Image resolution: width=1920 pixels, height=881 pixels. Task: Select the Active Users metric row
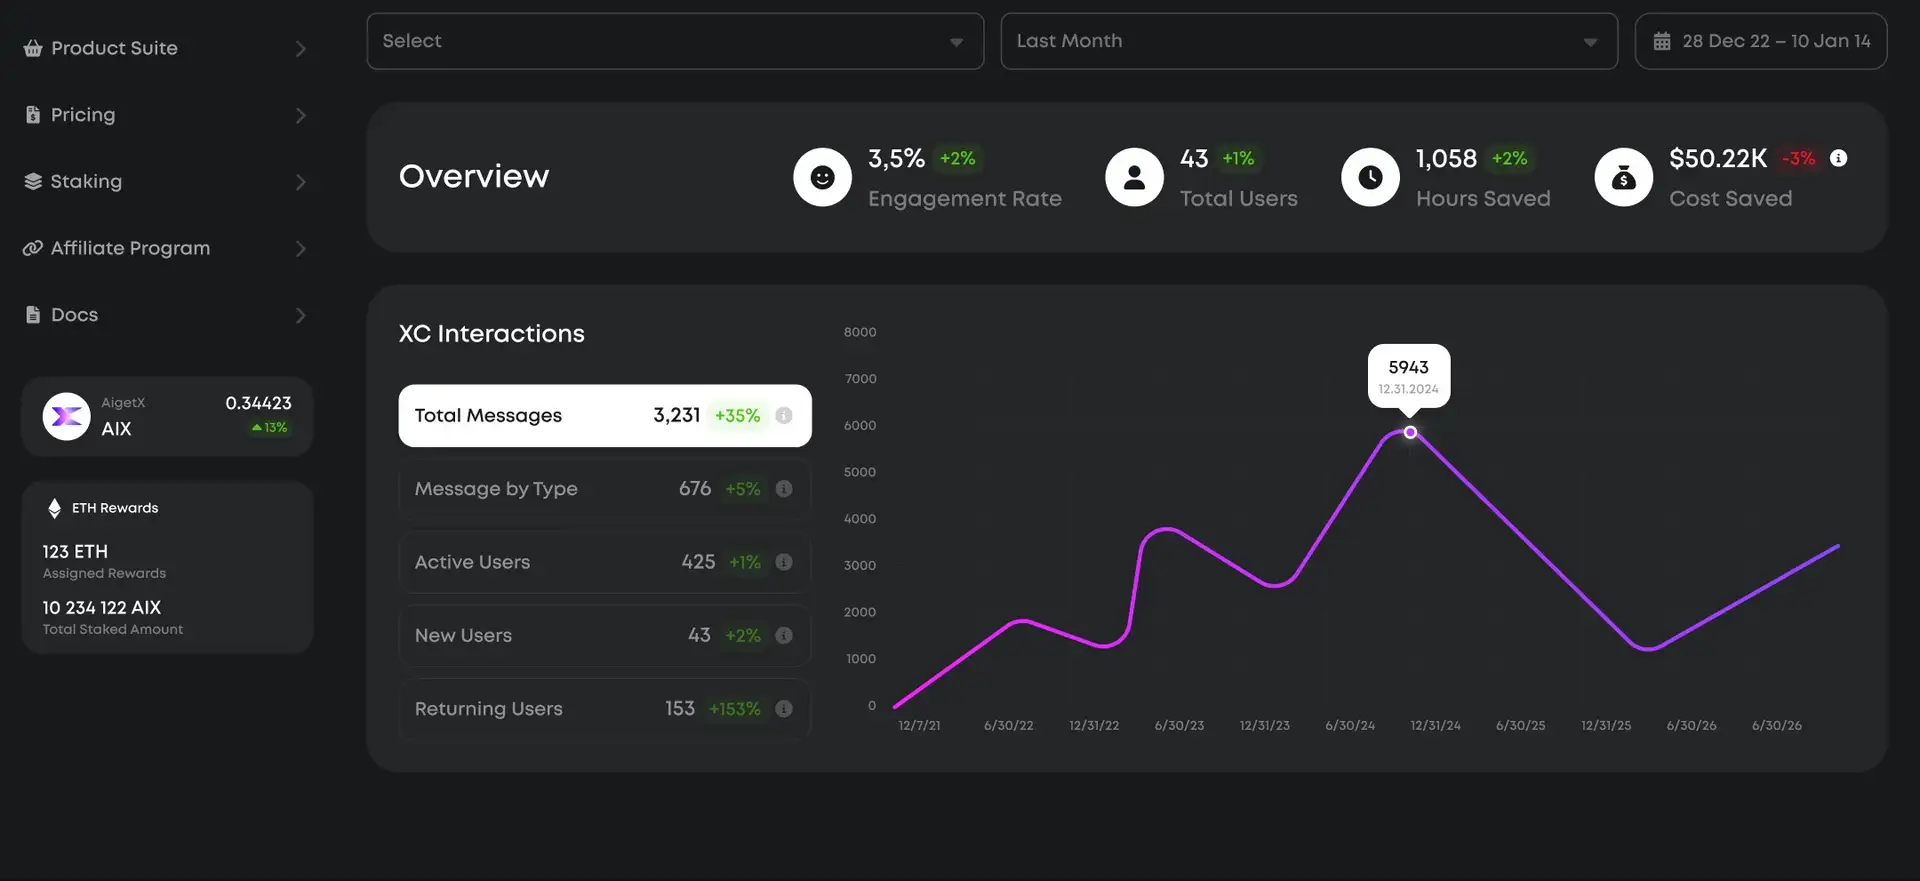pos(604,562)
